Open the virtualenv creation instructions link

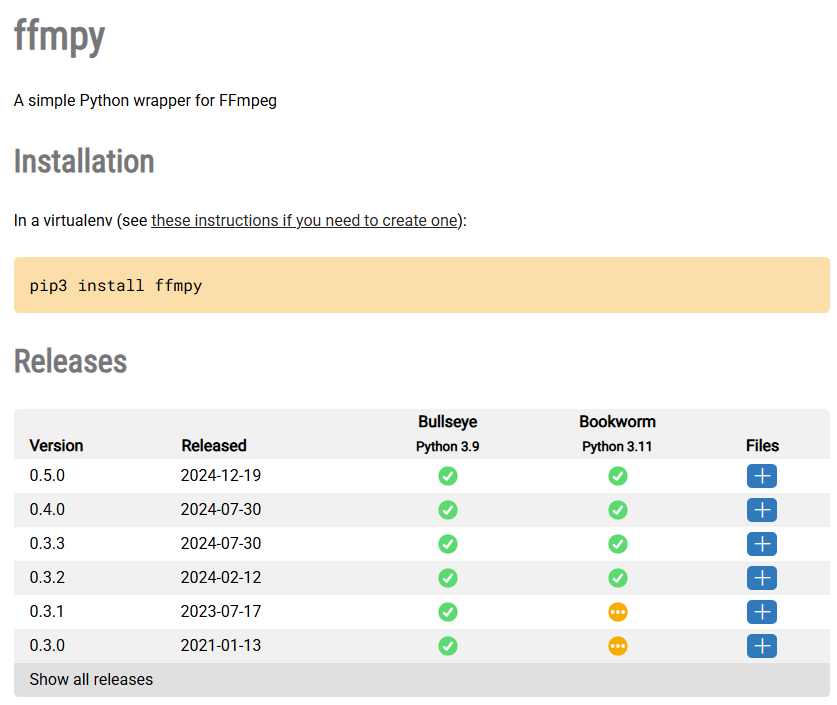304,220
